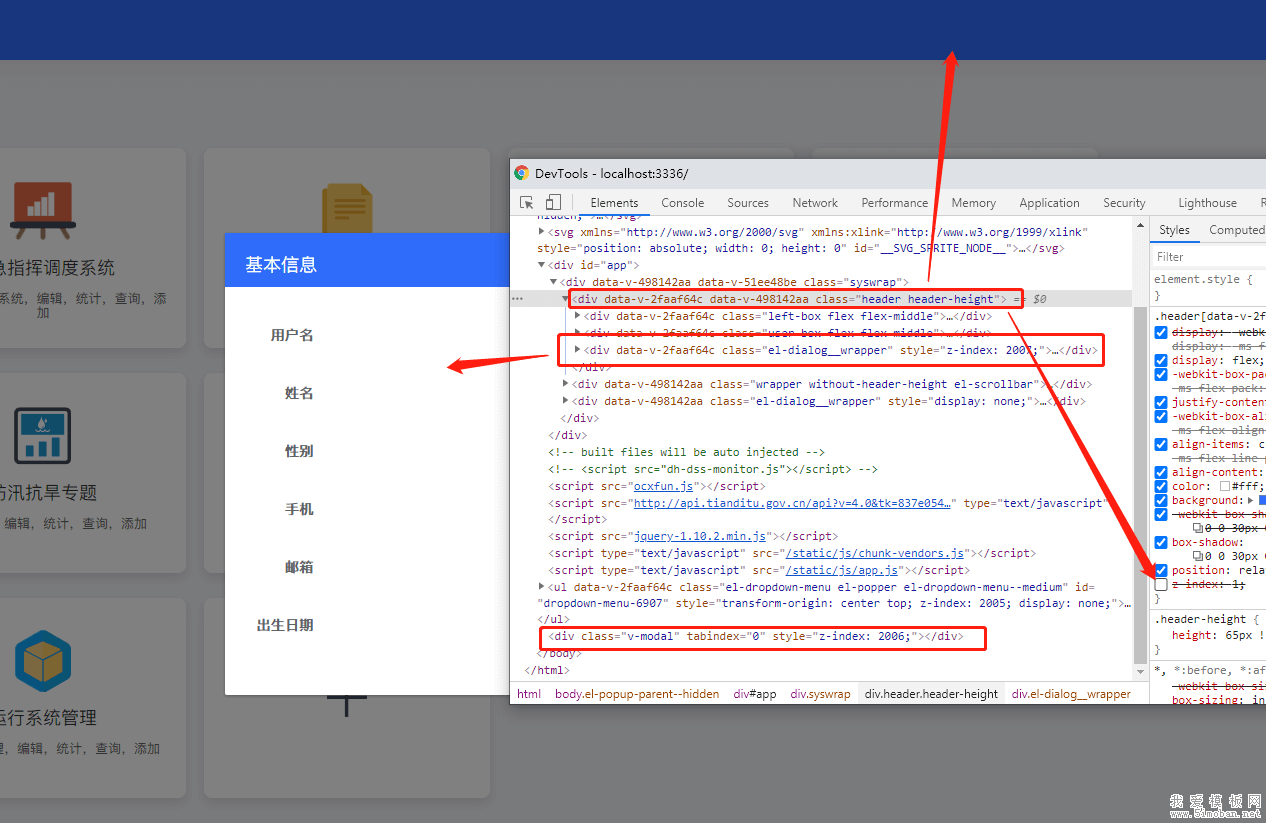Viewport: 1266px width, 823px height.
Task: Expand the el-dialog__wrapper z-index 2007 node
Action: (578, 350)
